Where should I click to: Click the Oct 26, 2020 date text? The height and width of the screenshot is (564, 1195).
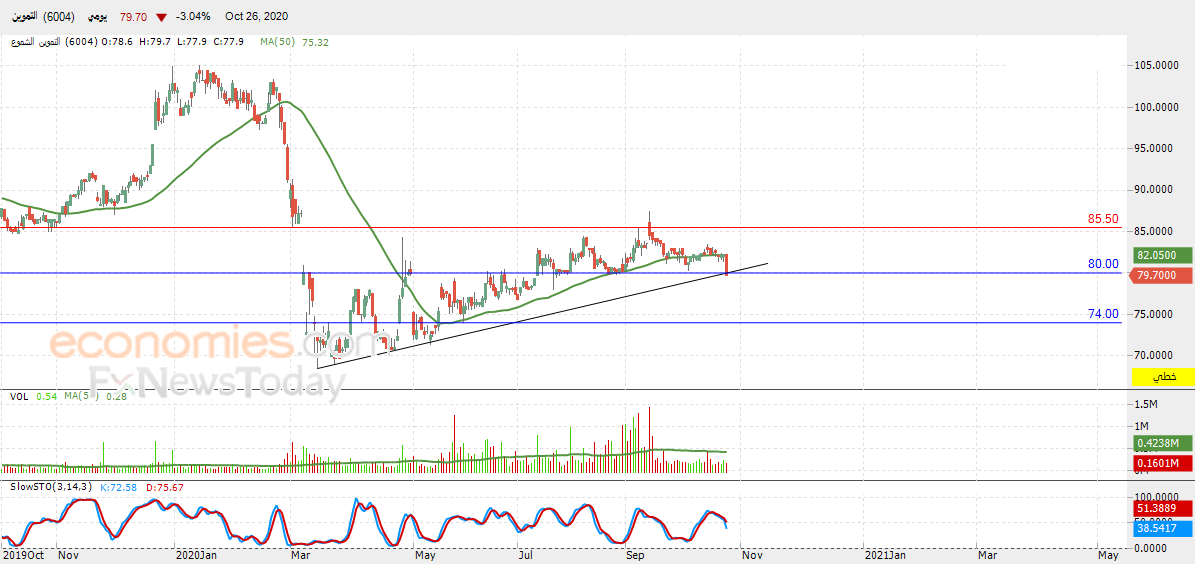tap(254, 17)
